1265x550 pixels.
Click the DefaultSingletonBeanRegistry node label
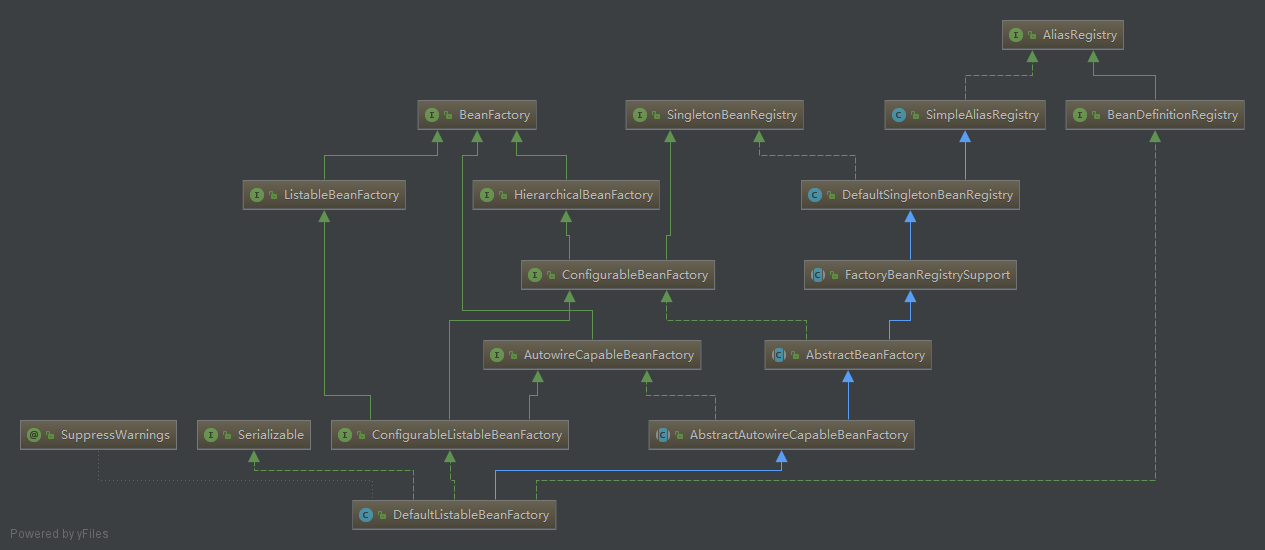928,195
